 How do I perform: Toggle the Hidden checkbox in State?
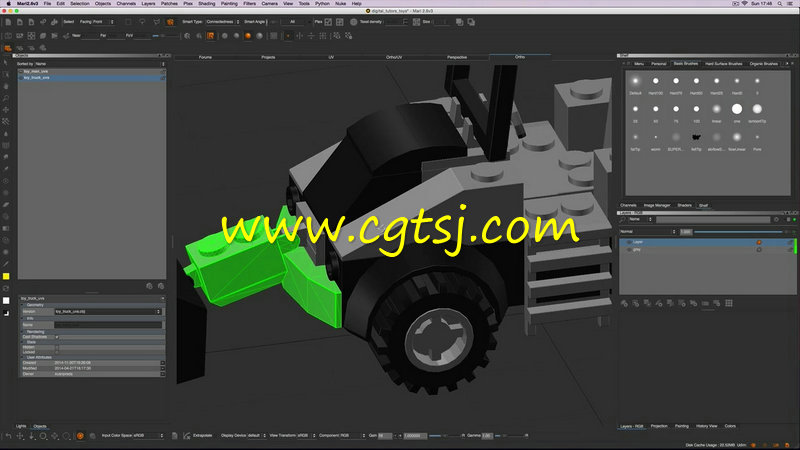coord(57,347)
